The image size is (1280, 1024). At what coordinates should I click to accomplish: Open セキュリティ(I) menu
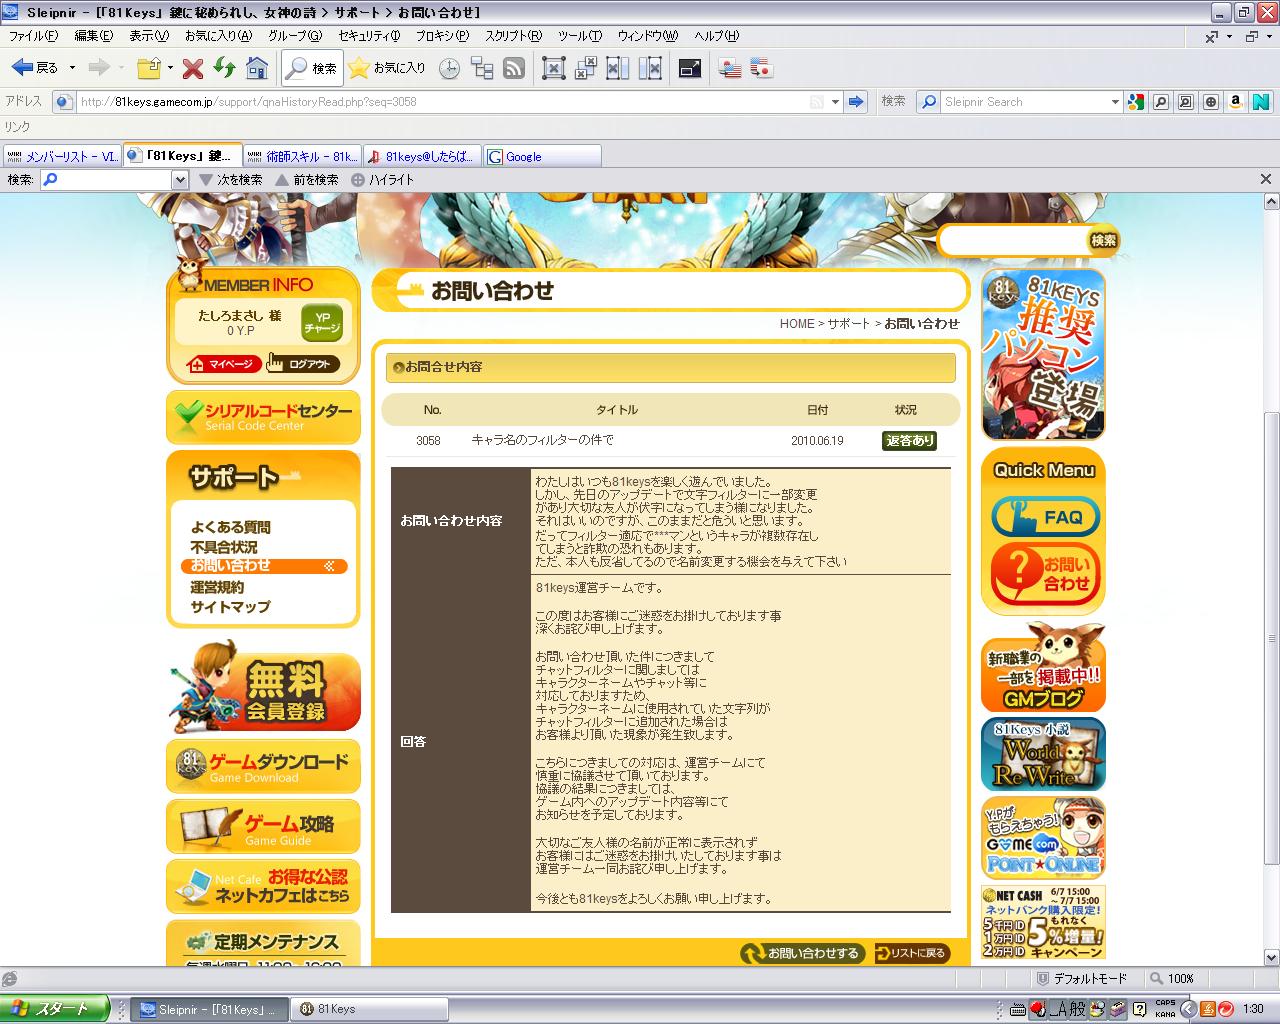(x=369, y=36)
